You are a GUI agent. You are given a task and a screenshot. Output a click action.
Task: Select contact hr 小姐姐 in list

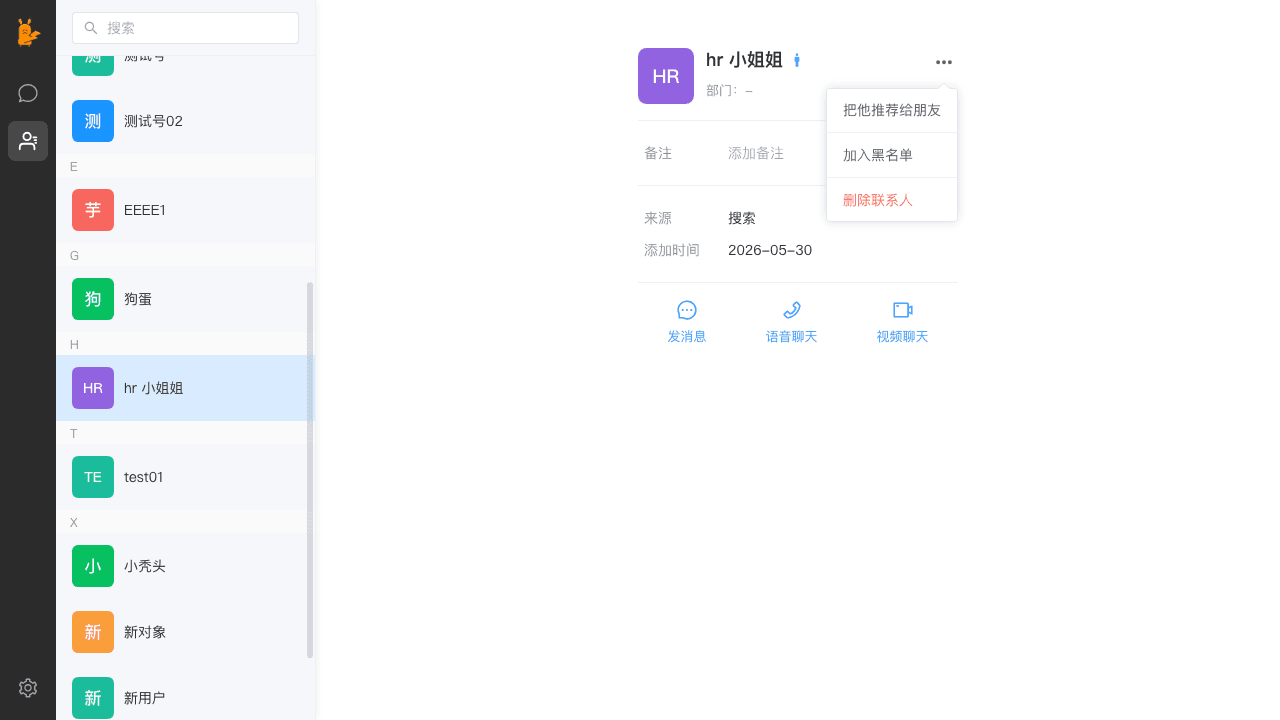coord(185,388)
